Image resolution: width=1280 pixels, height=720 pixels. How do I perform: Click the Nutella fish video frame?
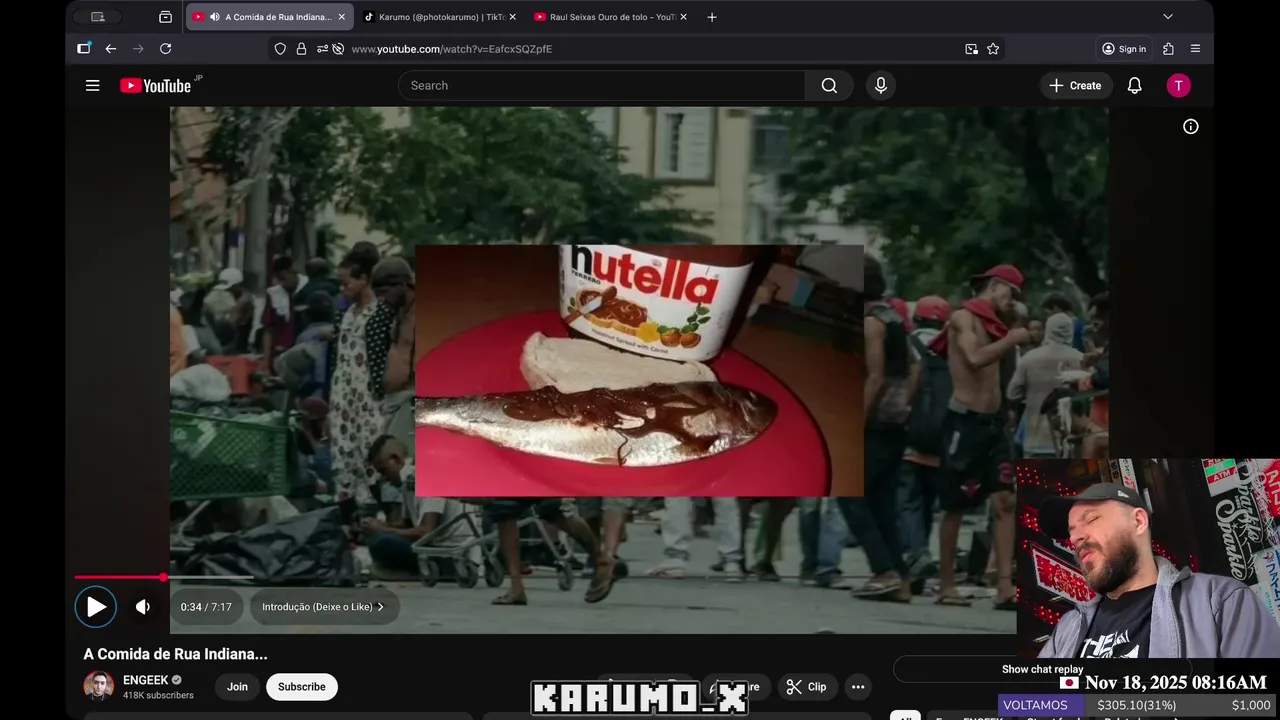[x=639, y=370]
